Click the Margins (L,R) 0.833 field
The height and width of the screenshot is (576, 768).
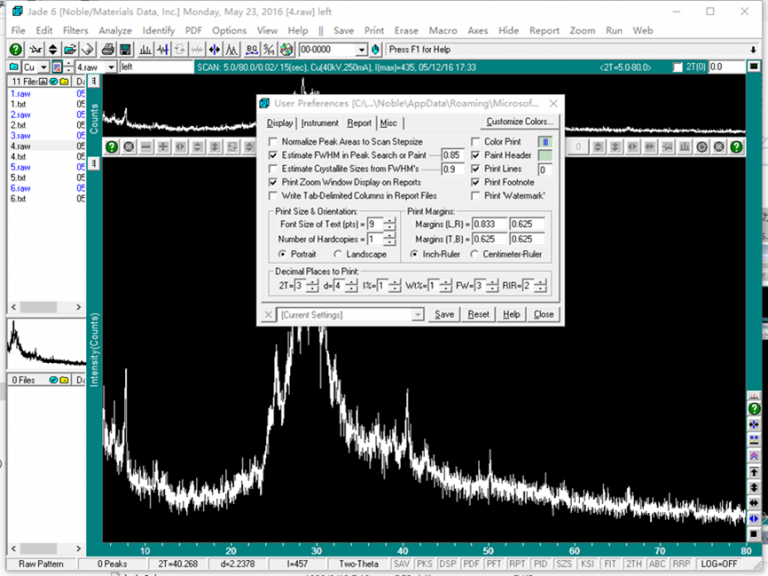[489, 224]
